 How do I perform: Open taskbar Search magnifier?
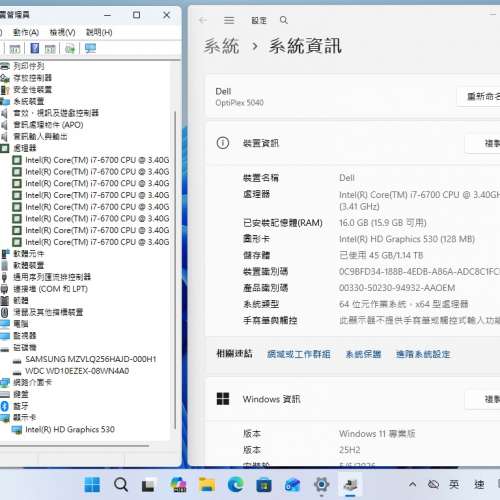(121, 484)
